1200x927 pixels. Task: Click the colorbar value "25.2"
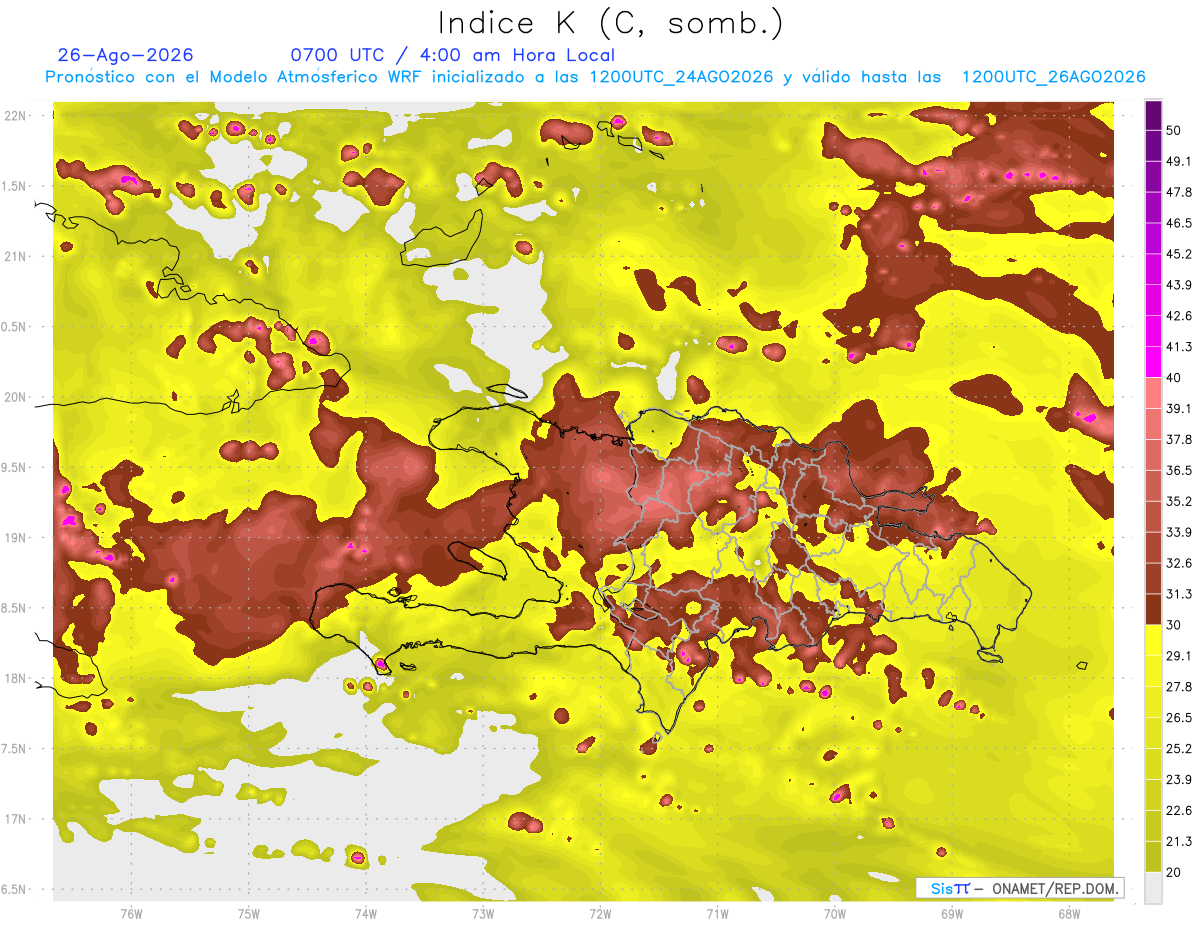[x=1179, y=749]
